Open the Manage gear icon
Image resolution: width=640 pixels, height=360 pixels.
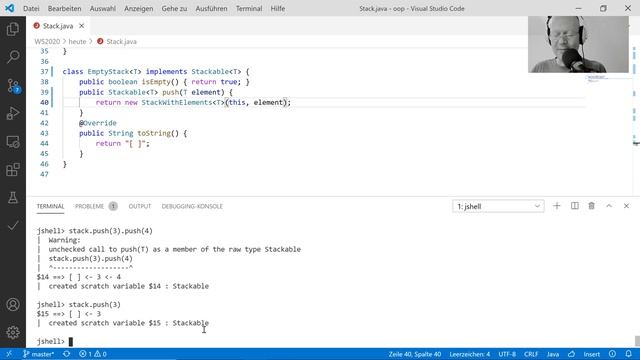tap(13, 332)
